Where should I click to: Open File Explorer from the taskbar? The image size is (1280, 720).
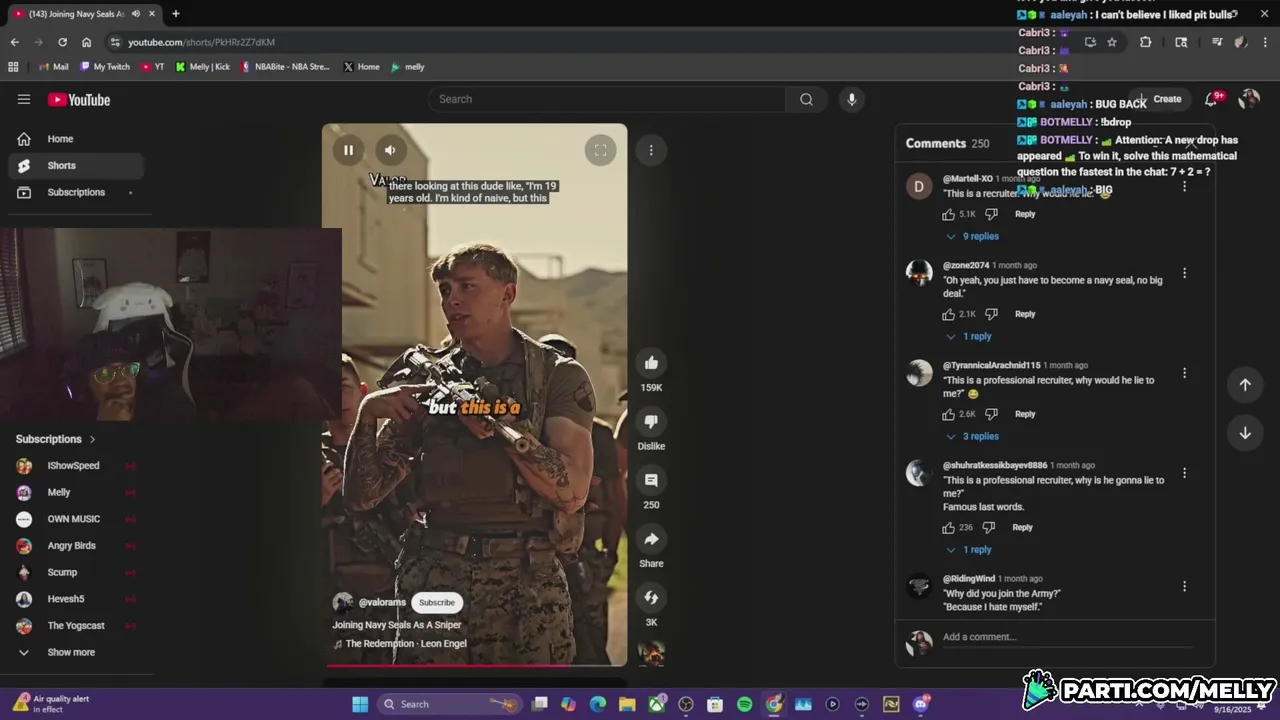pos(627,704)
